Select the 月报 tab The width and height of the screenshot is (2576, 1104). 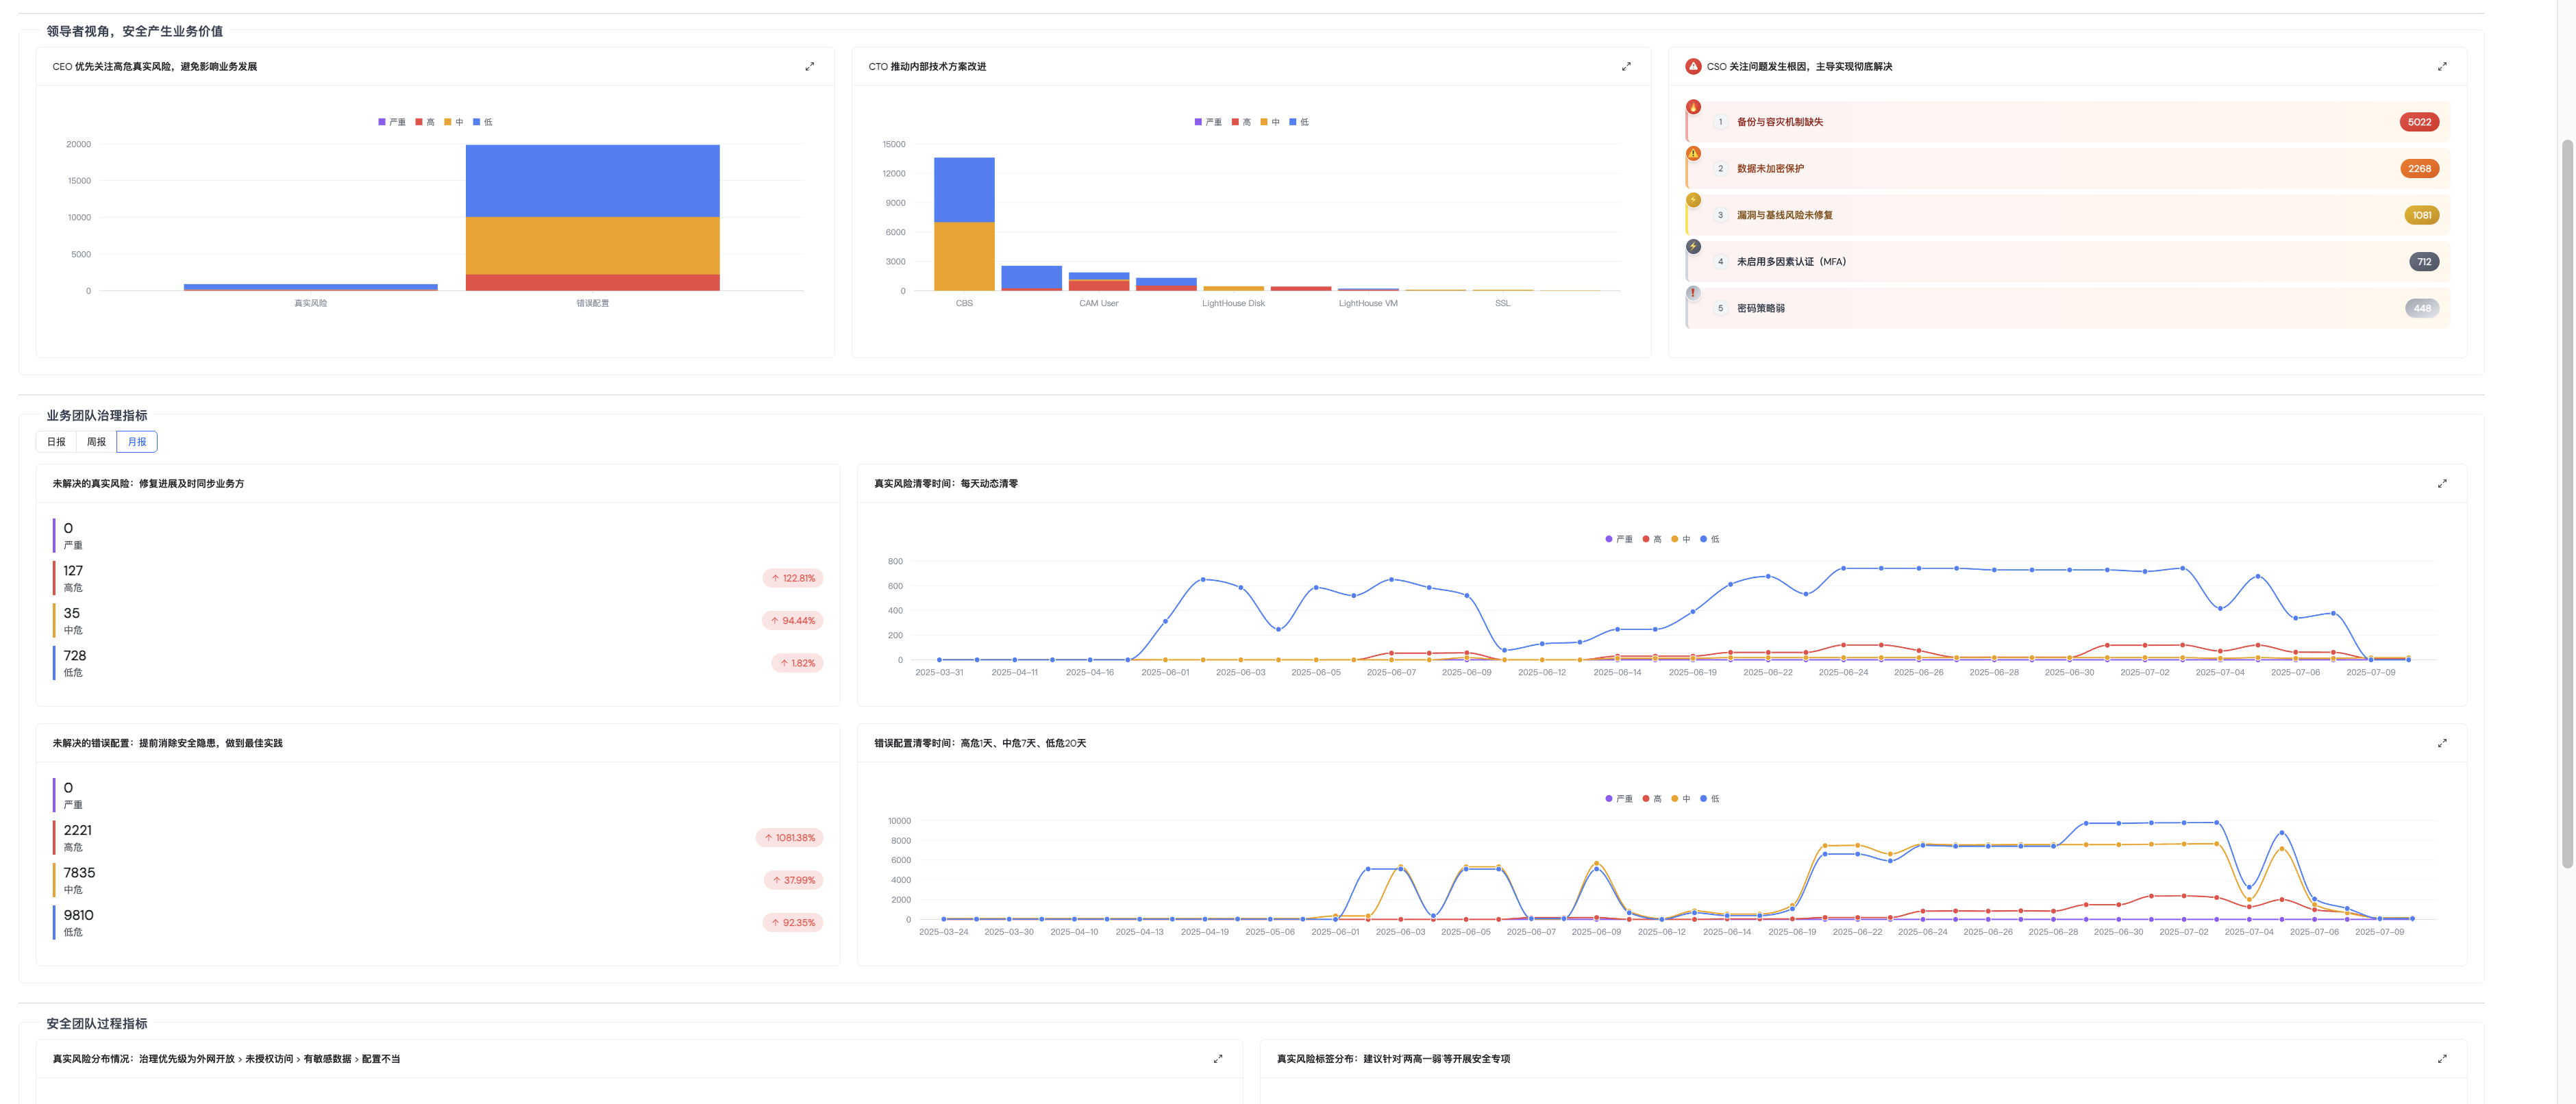click(x=137, y=442)
